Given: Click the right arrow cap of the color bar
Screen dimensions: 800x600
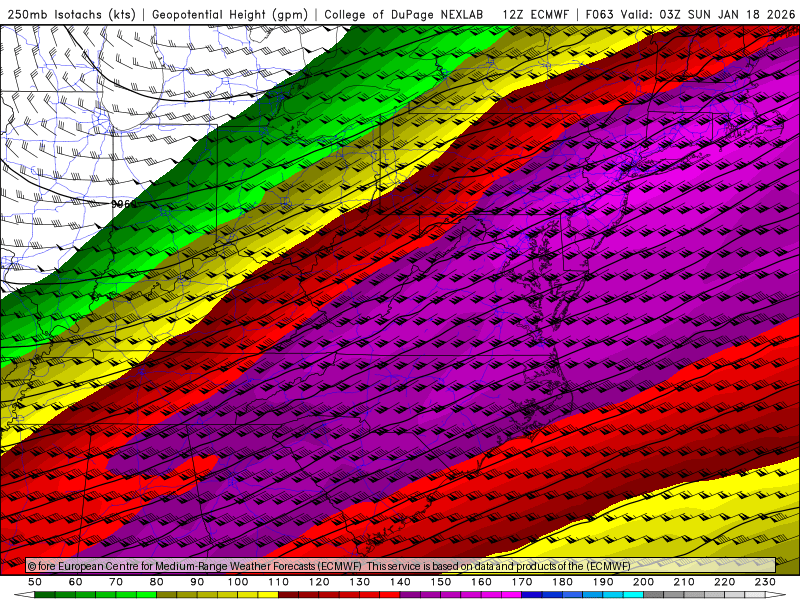Looking at the screenshot, I should pyautogui.click(x=776, y=595).
